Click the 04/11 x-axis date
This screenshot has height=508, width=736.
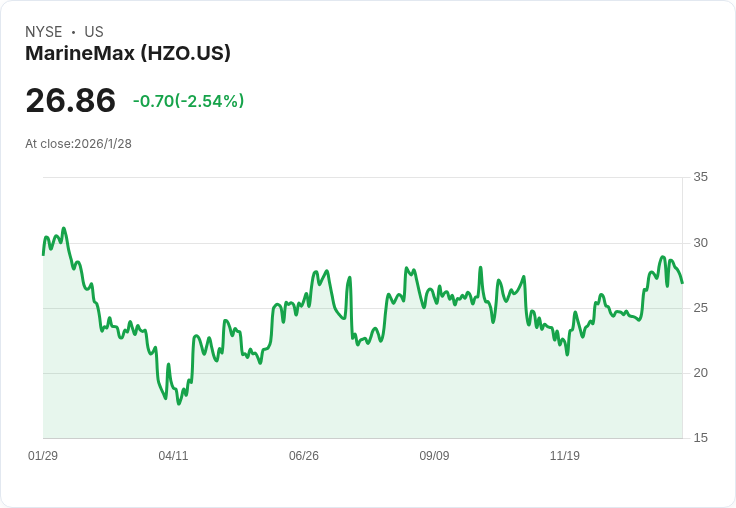tap(173, 456)
